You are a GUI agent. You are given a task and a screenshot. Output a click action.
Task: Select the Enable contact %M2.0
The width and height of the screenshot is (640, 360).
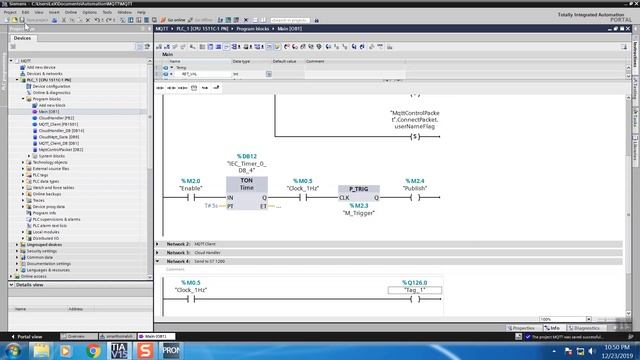tap(191, 198)
